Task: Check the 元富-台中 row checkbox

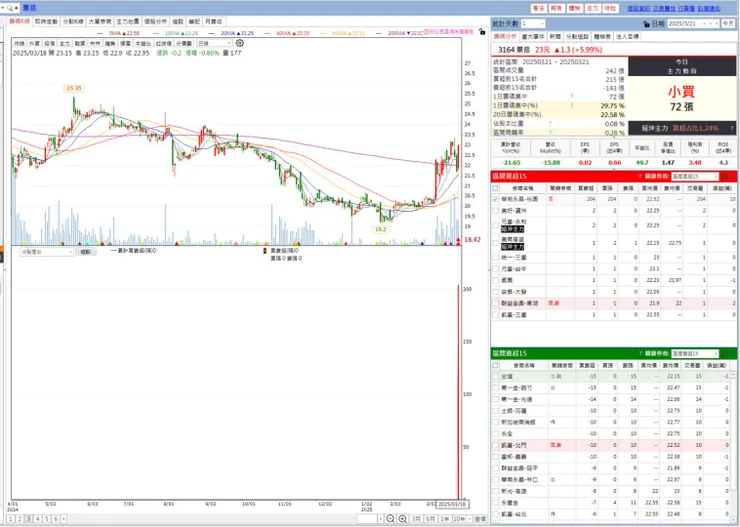Action: coord(496,269)
